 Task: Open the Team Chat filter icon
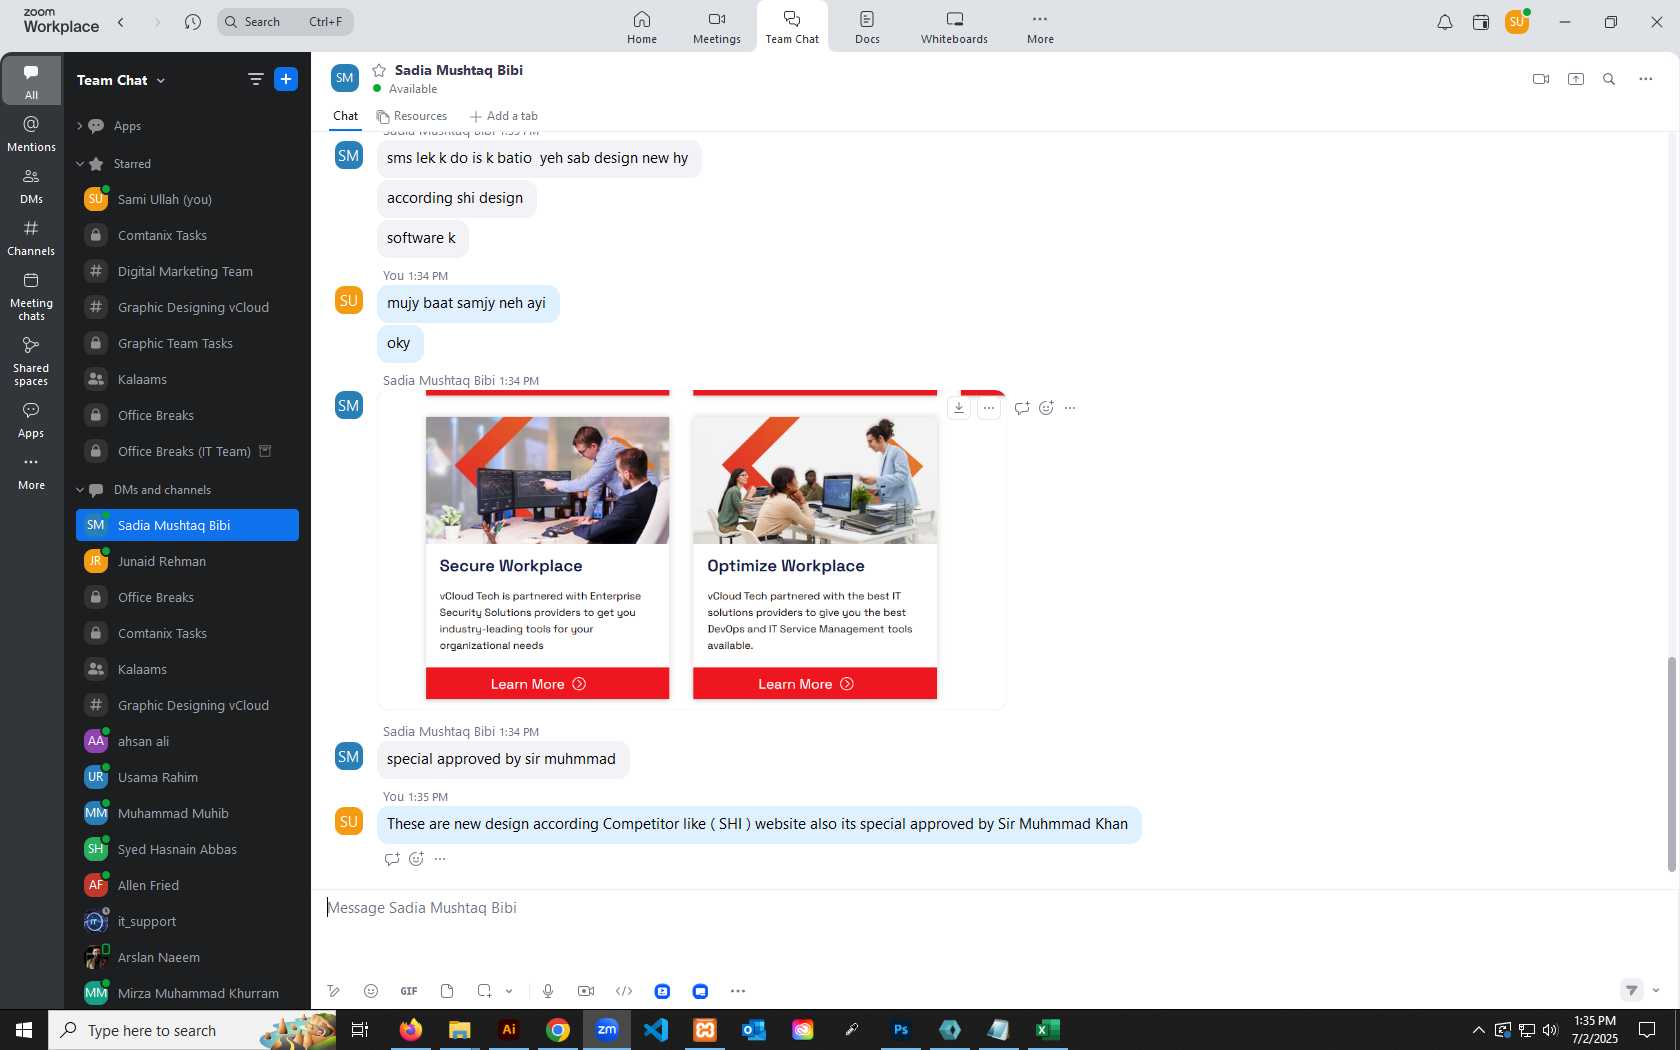click(x=256, y=79)
